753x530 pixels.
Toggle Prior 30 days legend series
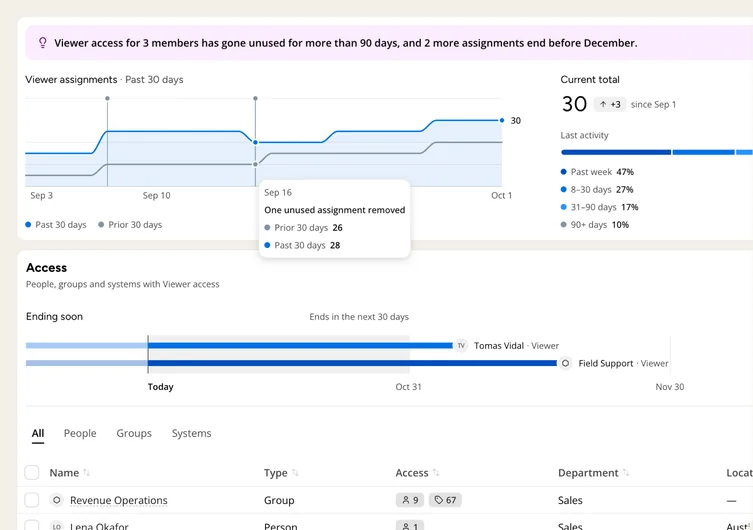(x=130, y=225)
